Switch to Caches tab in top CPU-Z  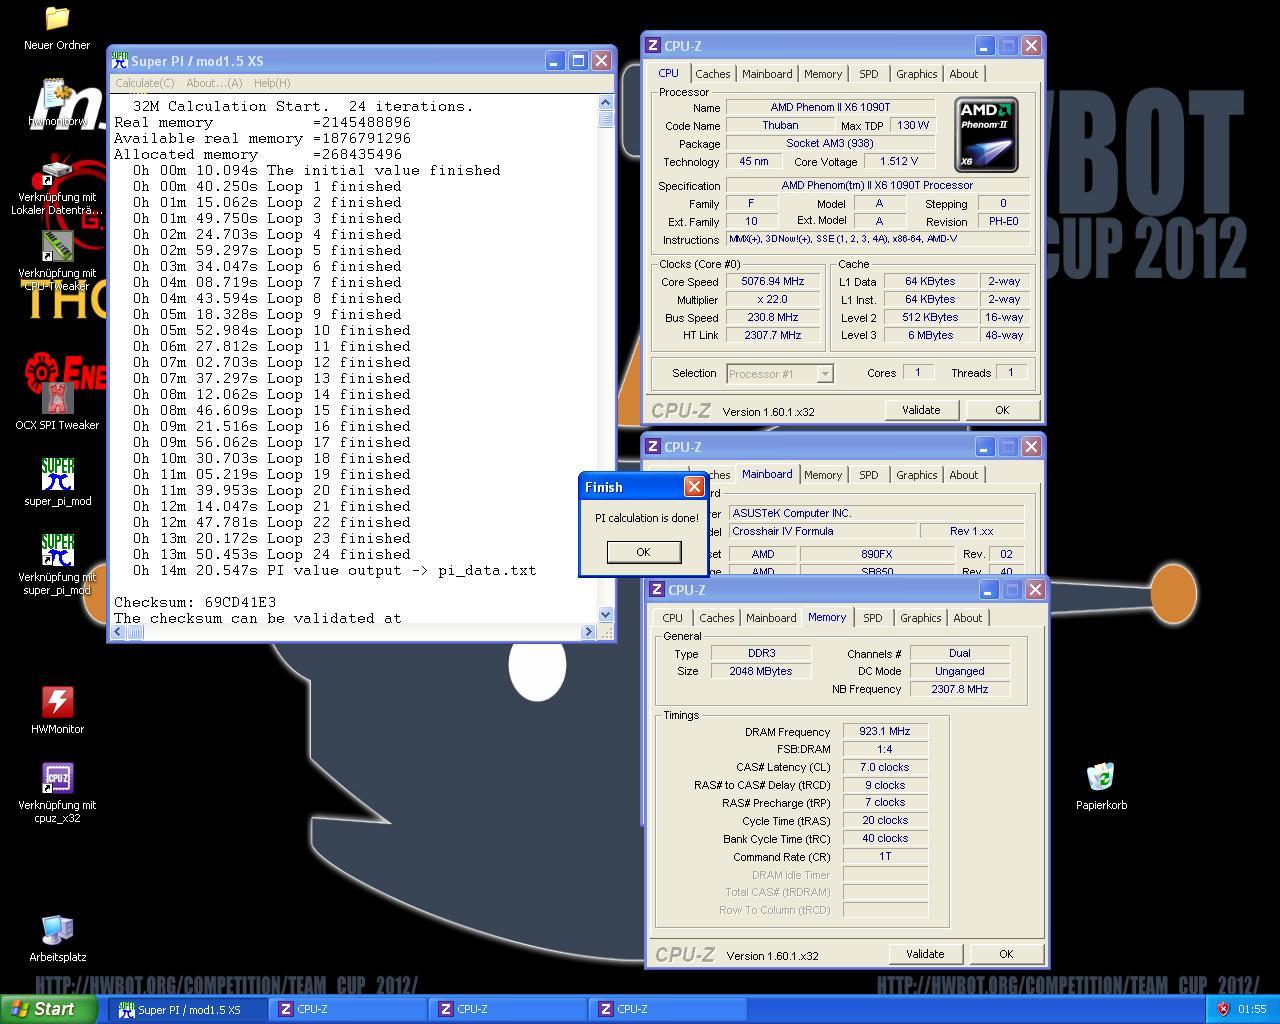(713, 74)
